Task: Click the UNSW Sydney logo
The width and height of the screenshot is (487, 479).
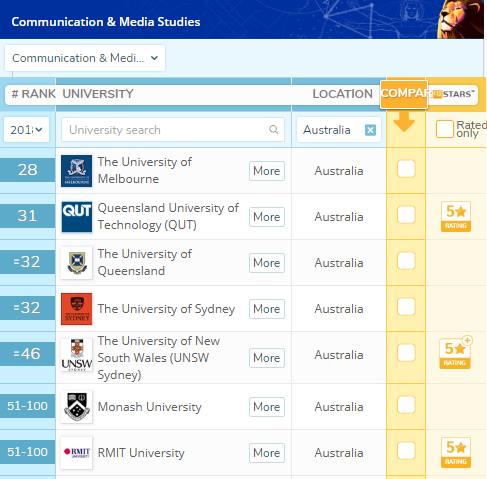Action: [76, 355]
